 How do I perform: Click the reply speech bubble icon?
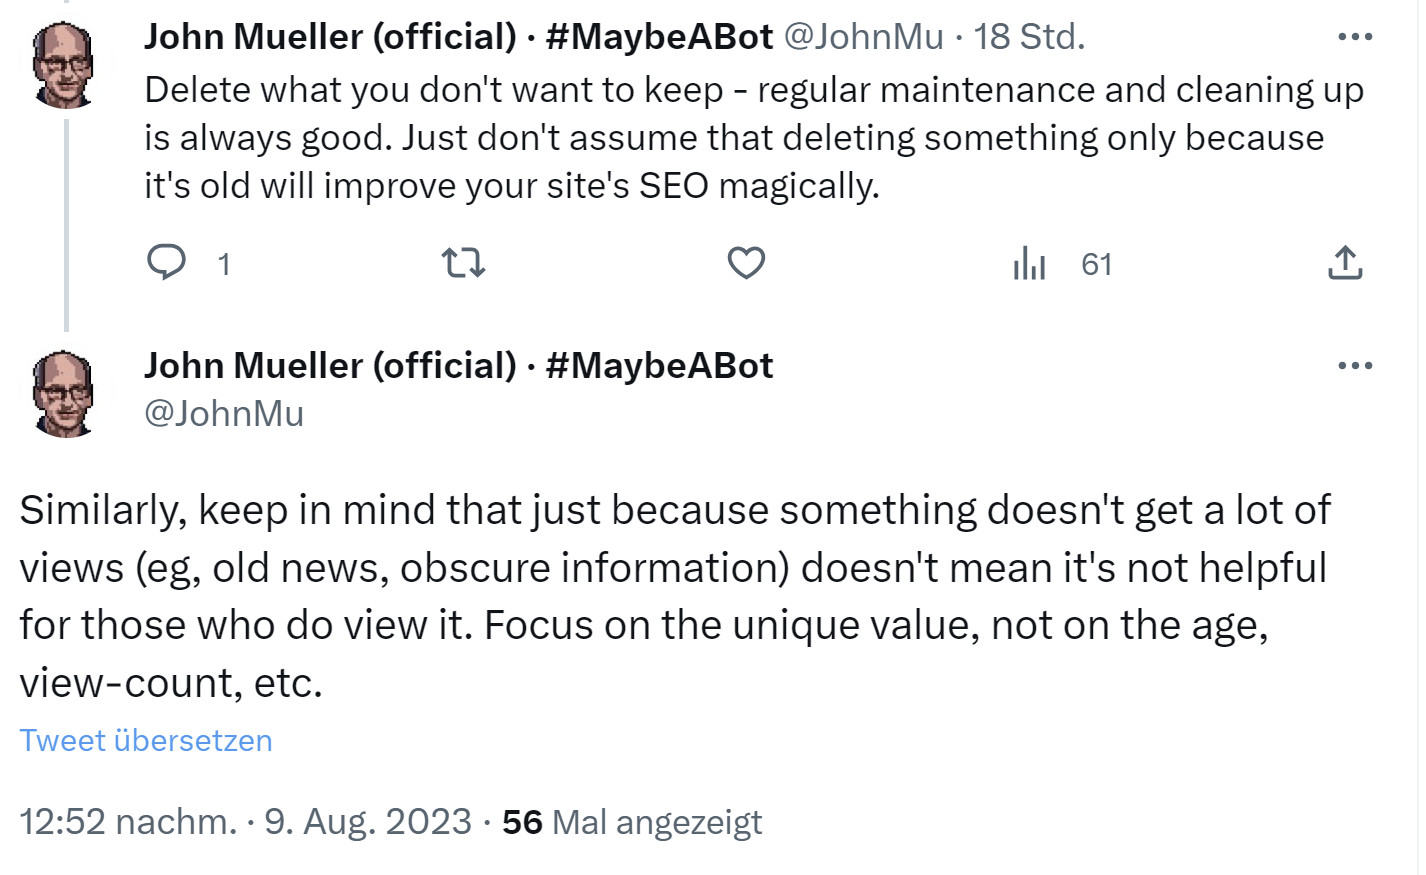167,263
